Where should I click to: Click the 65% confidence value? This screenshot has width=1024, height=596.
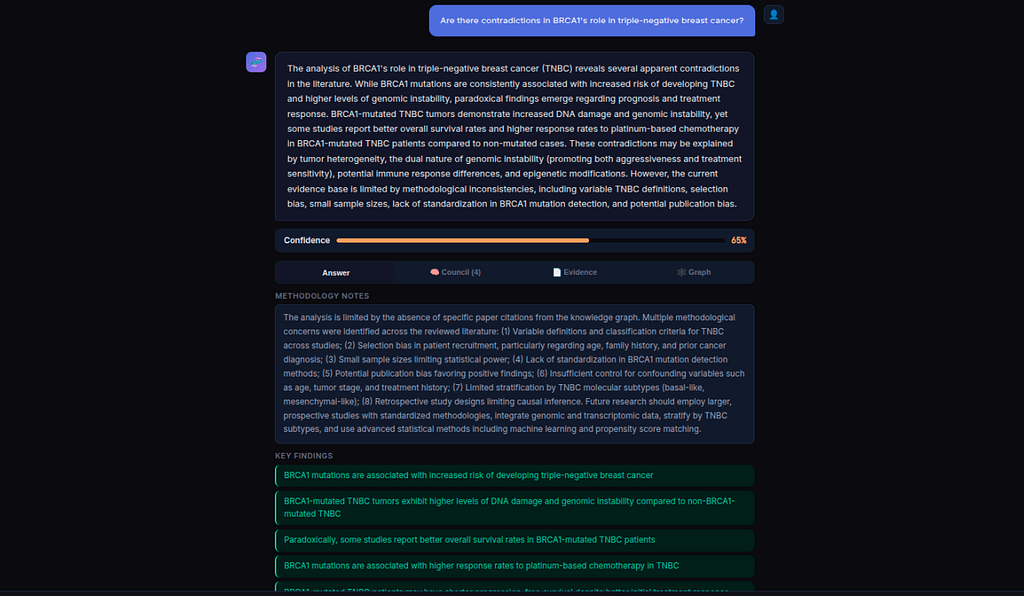739,240
